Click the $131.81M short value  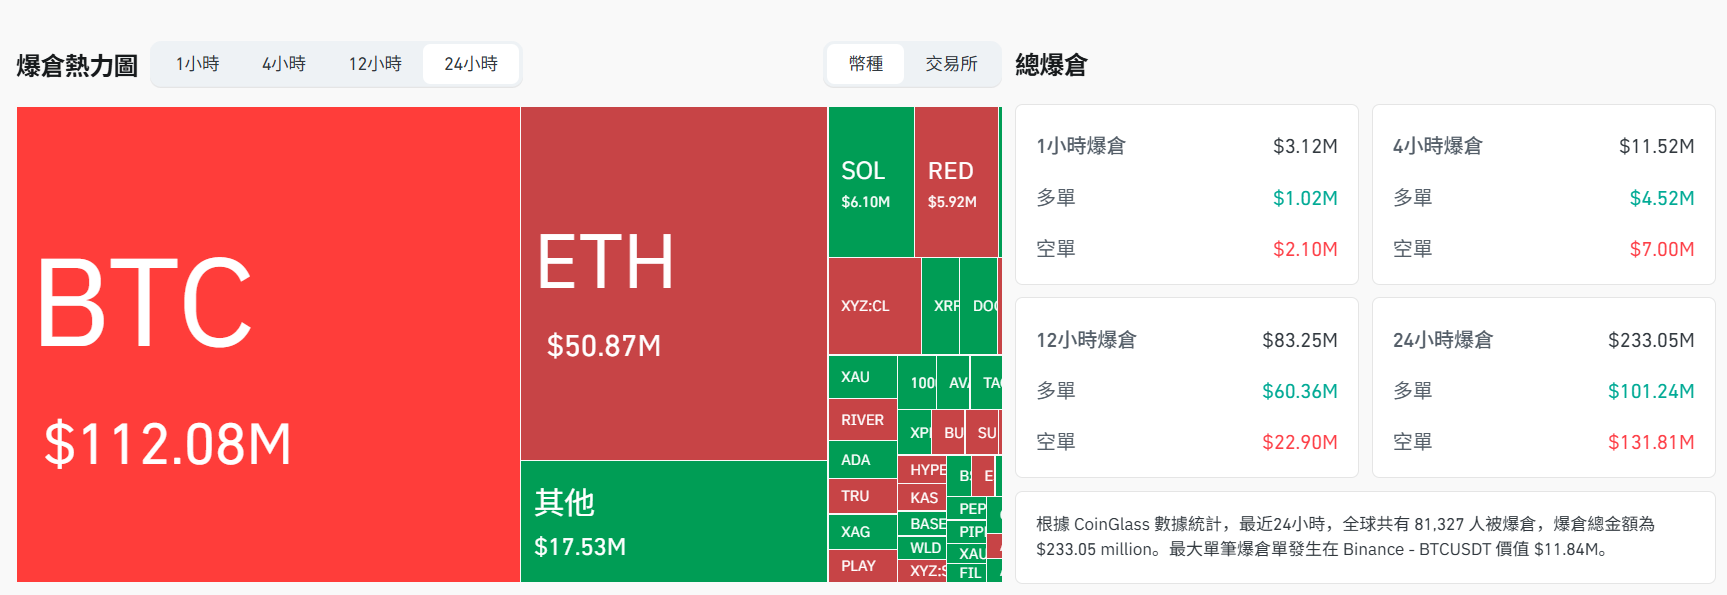[x=1651, y=442]
